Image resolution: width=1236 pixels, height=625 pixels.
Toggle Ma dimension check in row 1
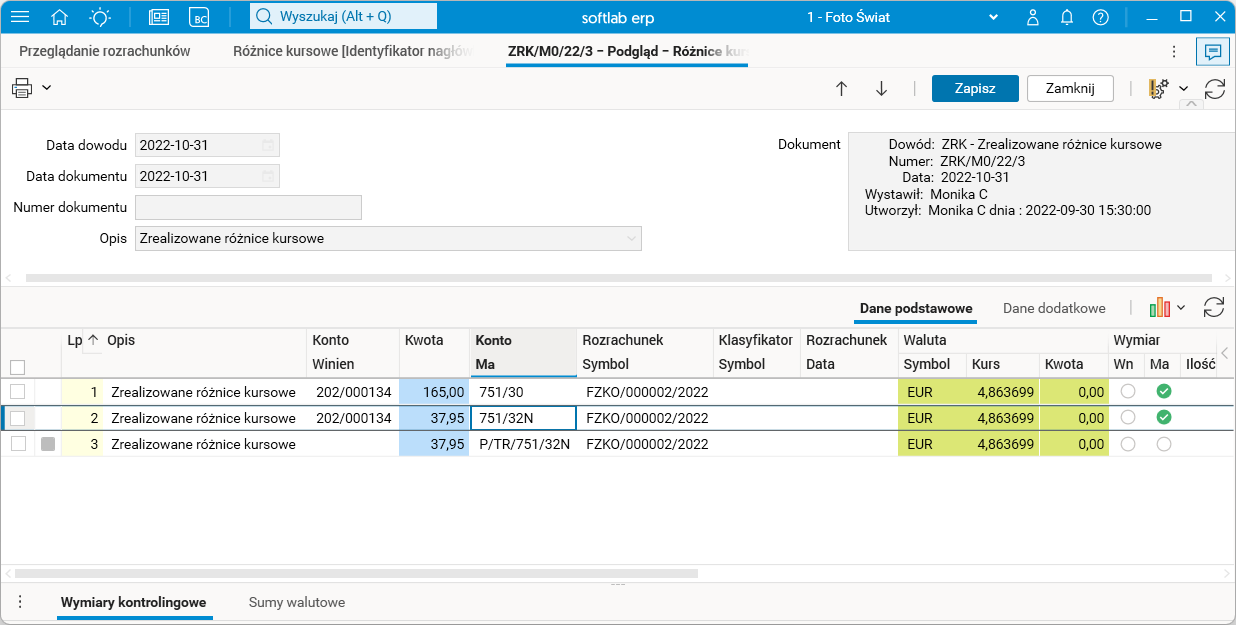point(1164,391)
